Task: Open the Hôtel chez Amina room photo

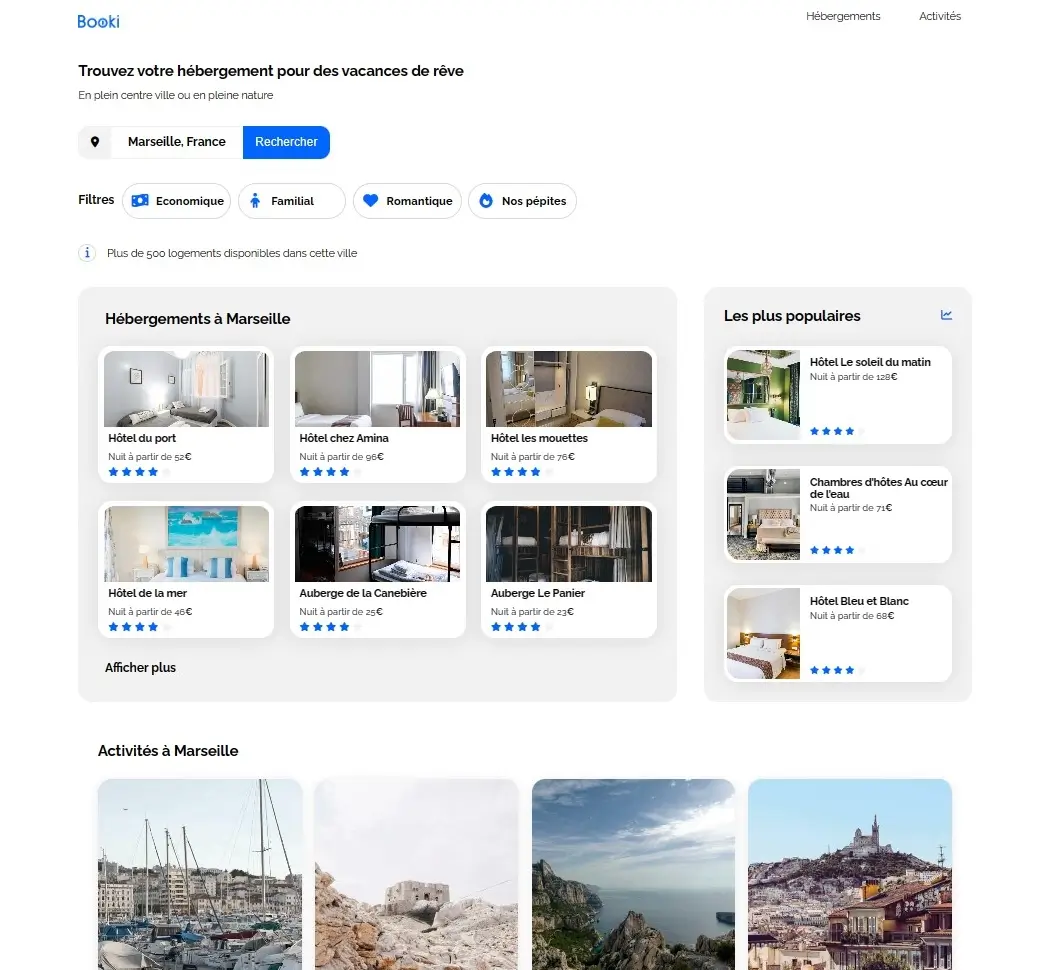Action: pyautogui.click(x=378, y=389)
